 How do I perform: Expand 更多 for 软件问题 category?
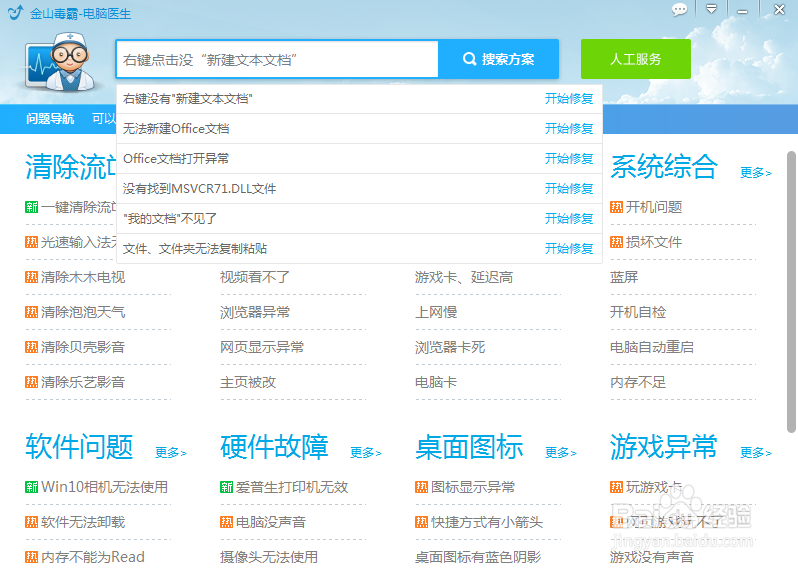pos(171,453)
